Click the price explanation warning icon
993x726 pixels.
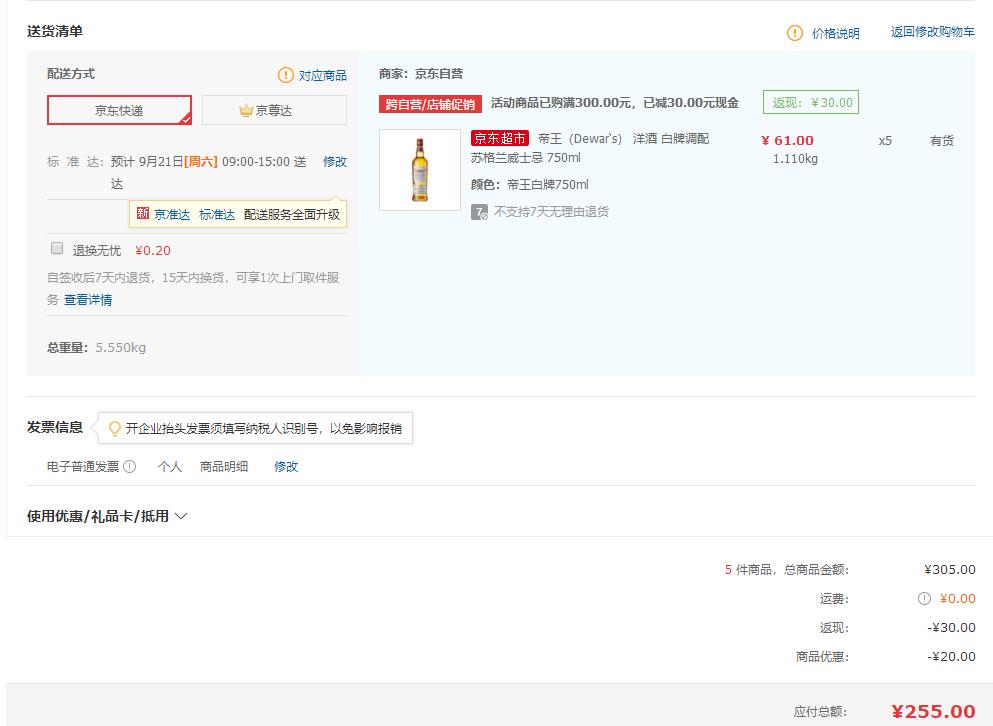click(x=794, y=33)
